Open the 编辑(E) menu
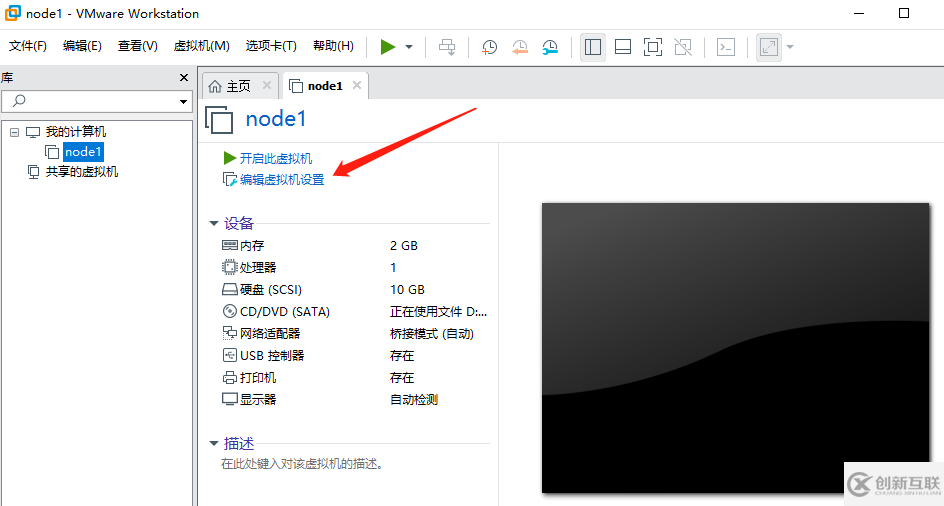This screenshot has height=506, width=944. (x=82, y=46)
